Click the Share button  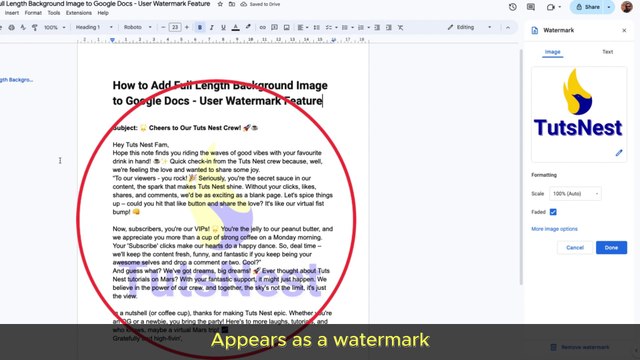[587, 7]
